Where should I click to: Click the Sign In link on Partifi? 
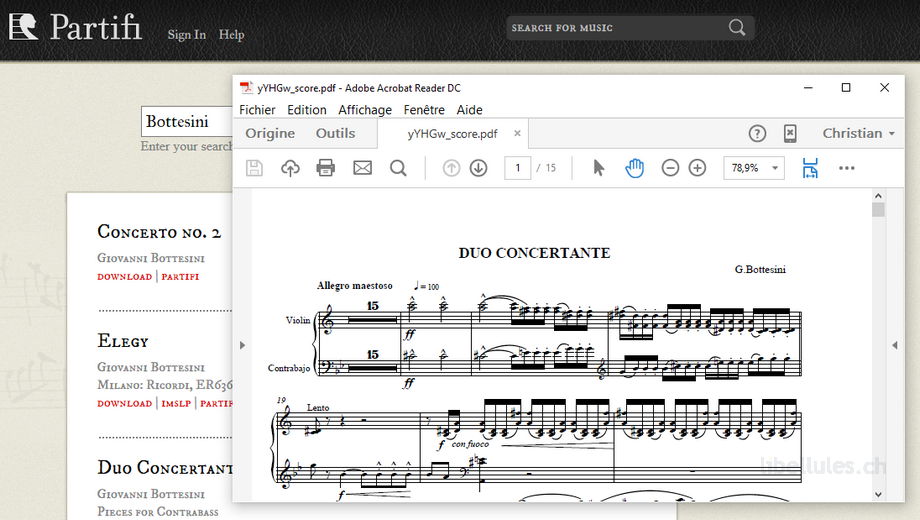click(187, 35)
